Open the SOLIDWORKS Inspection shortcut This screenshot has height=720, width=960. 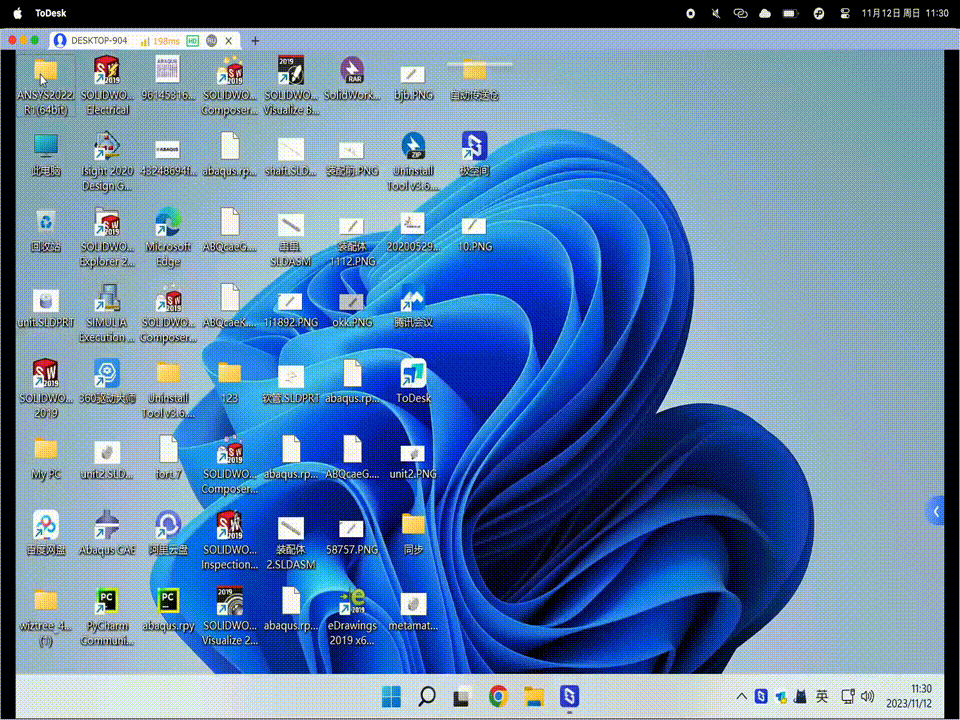[230, 541]
